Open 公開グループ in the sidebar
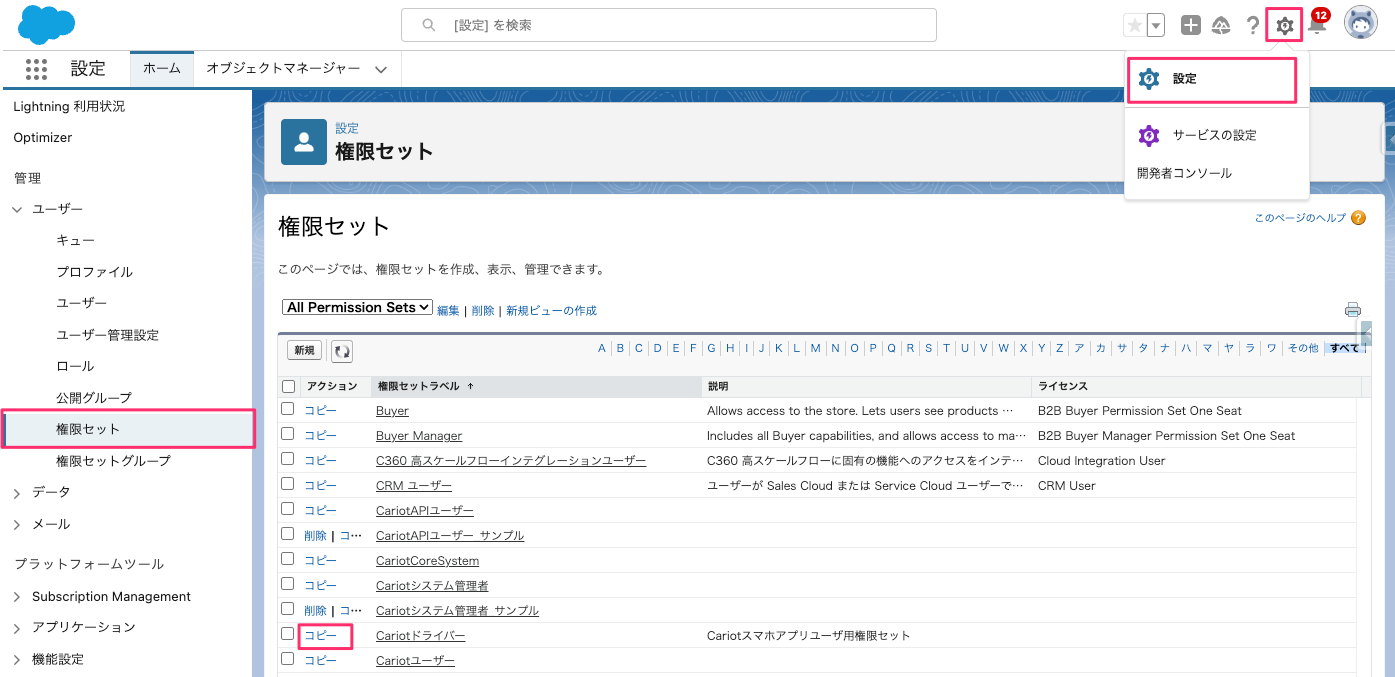Image resolution: width=1395 pixels, height=677 pixels. (x=94, y=398)
